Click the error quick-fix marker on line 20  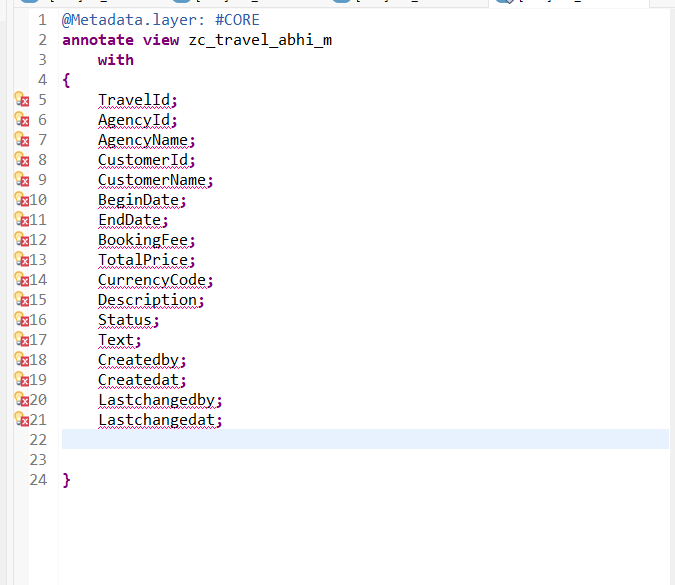[22, 399]
